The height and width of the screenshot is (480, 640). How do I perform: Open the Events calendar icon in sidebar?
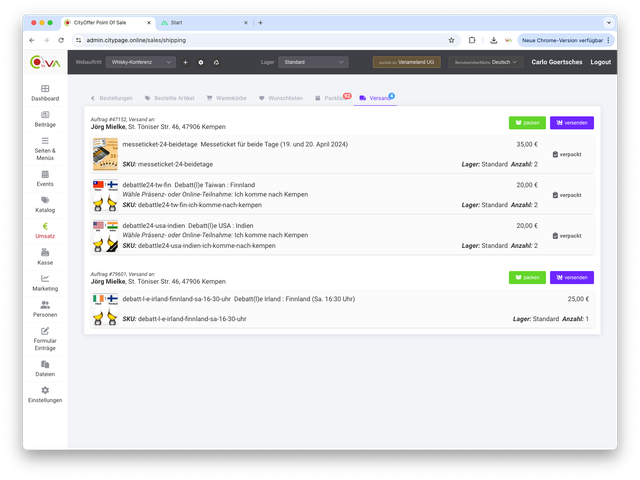click(45, 173)
